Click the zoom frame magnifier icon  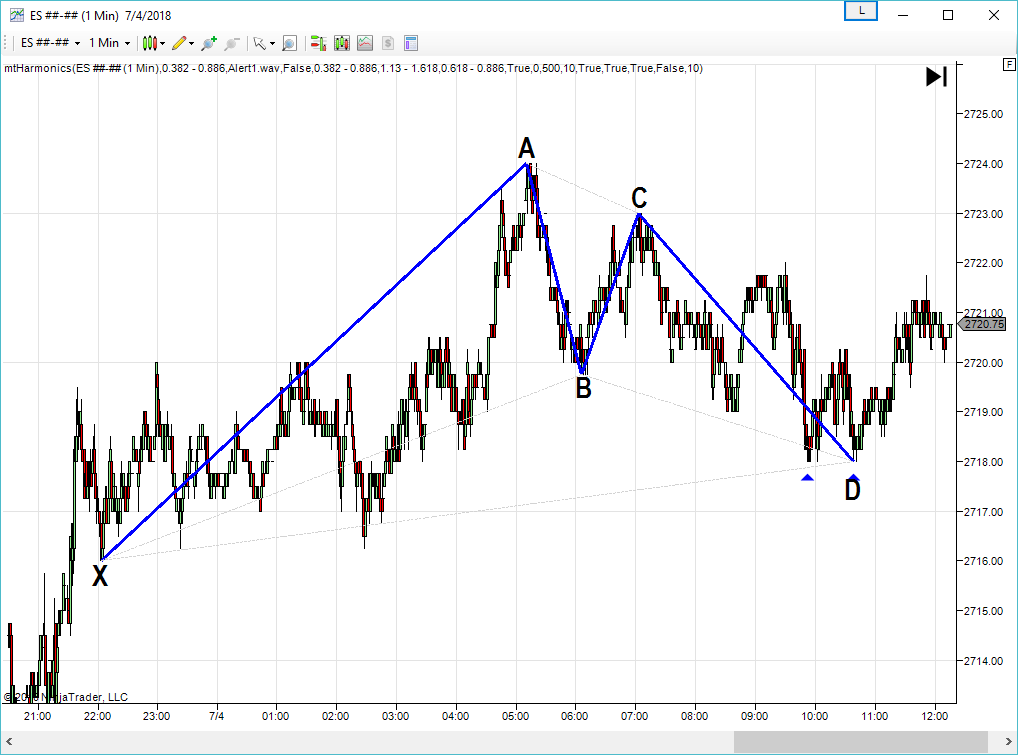tap(289, 43)
